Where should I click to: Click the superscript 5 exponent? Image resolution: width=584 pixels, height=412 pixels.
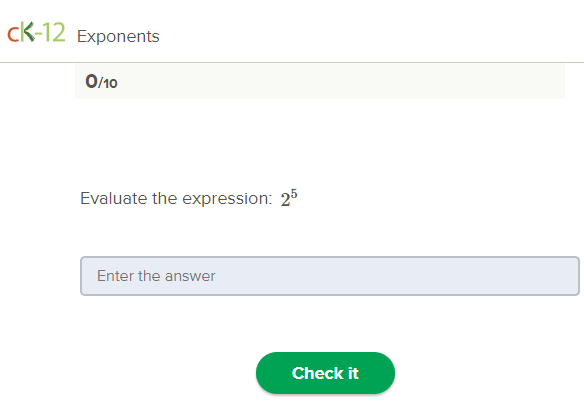point(294,194)
